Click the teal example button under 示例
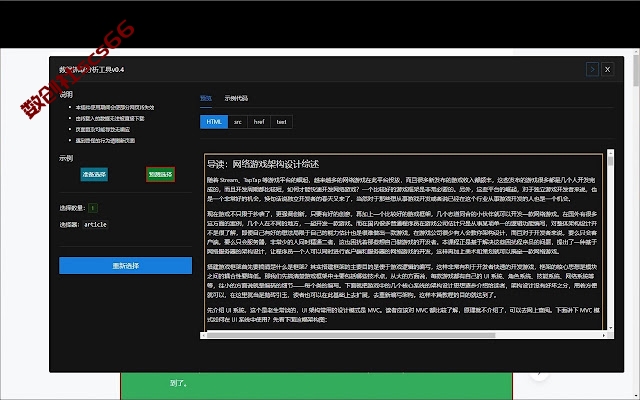 [94, 175]
